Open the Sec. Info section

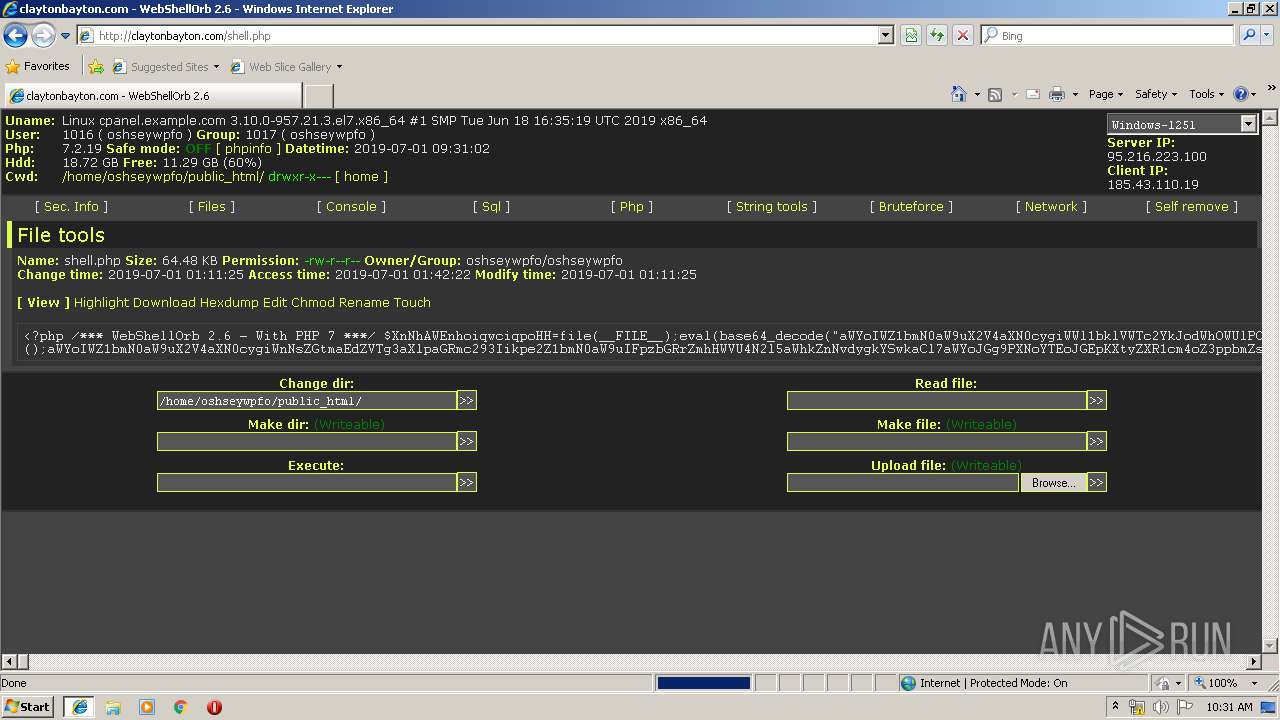71,206
